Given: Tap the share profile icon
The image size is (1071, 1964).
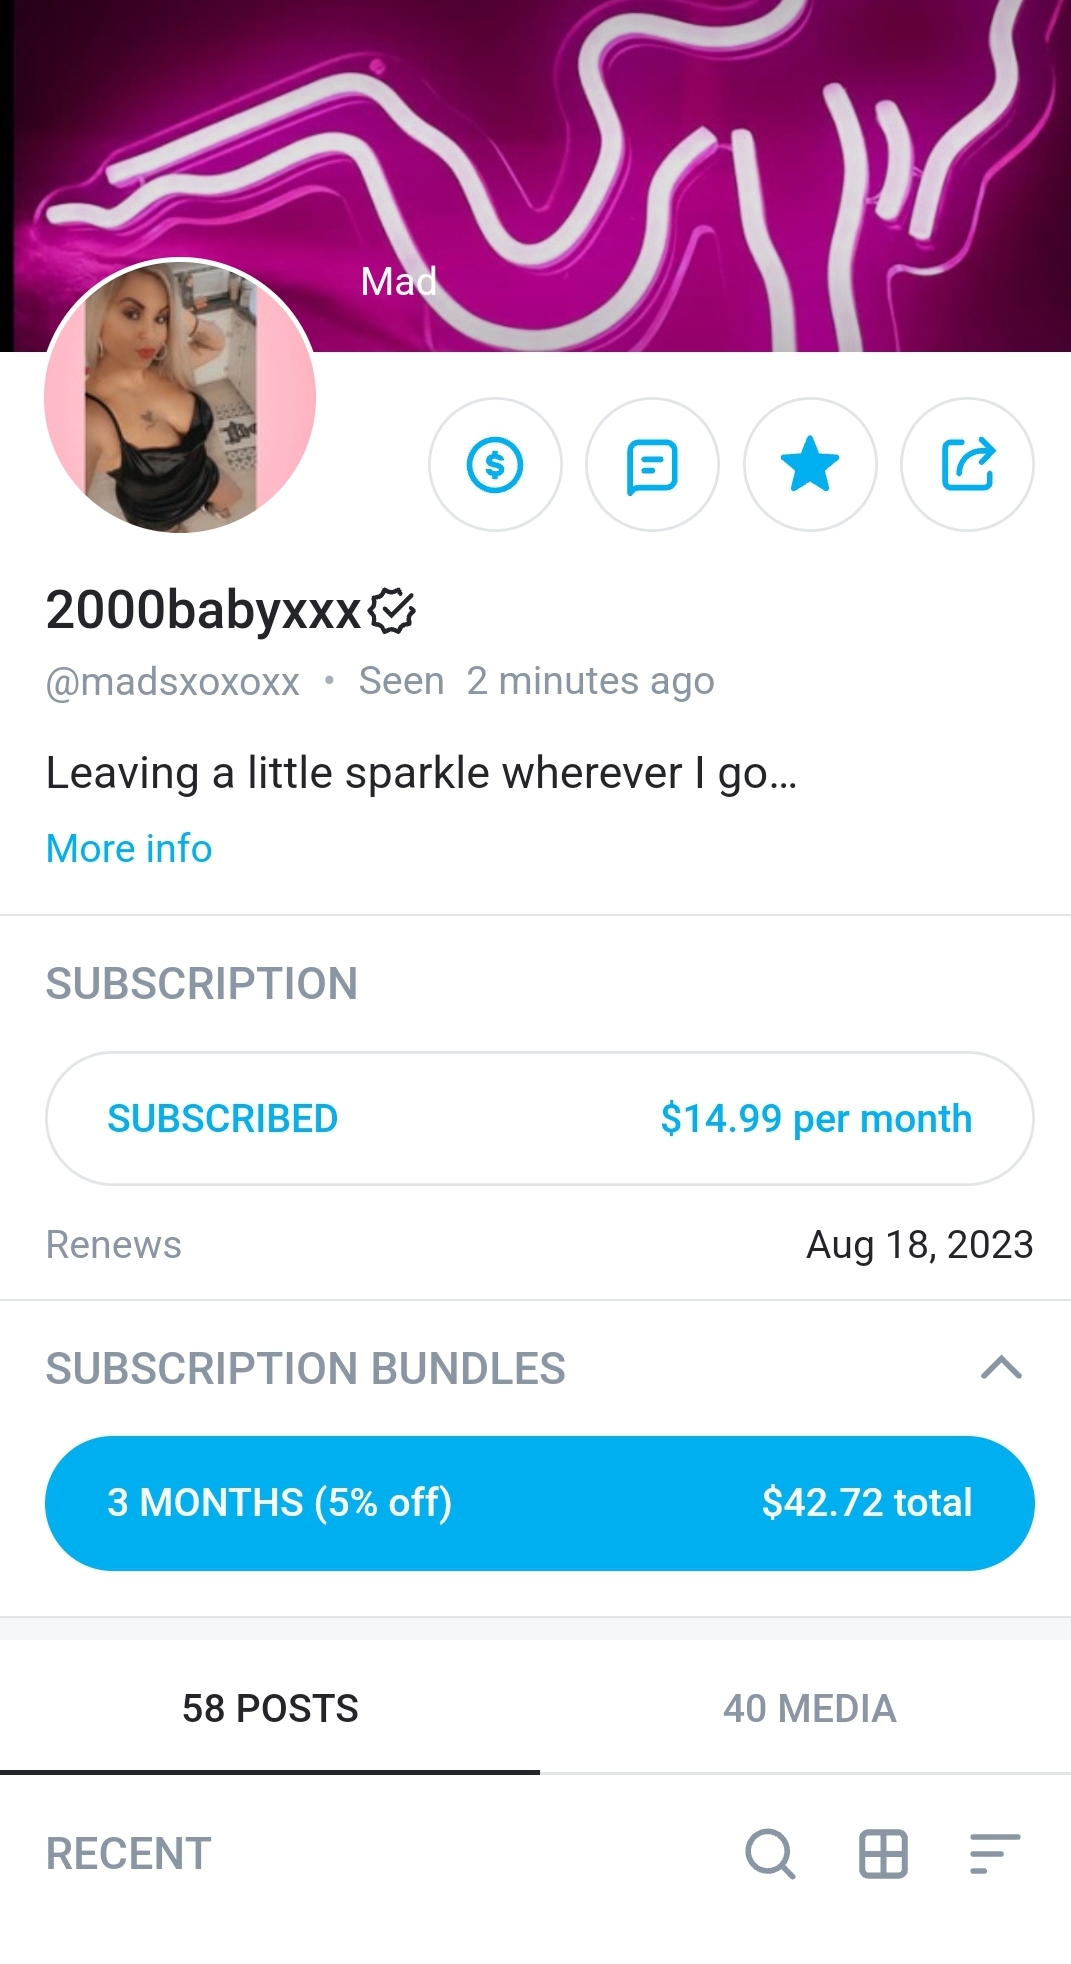Looking at the screenshot, I should [967, 465].
